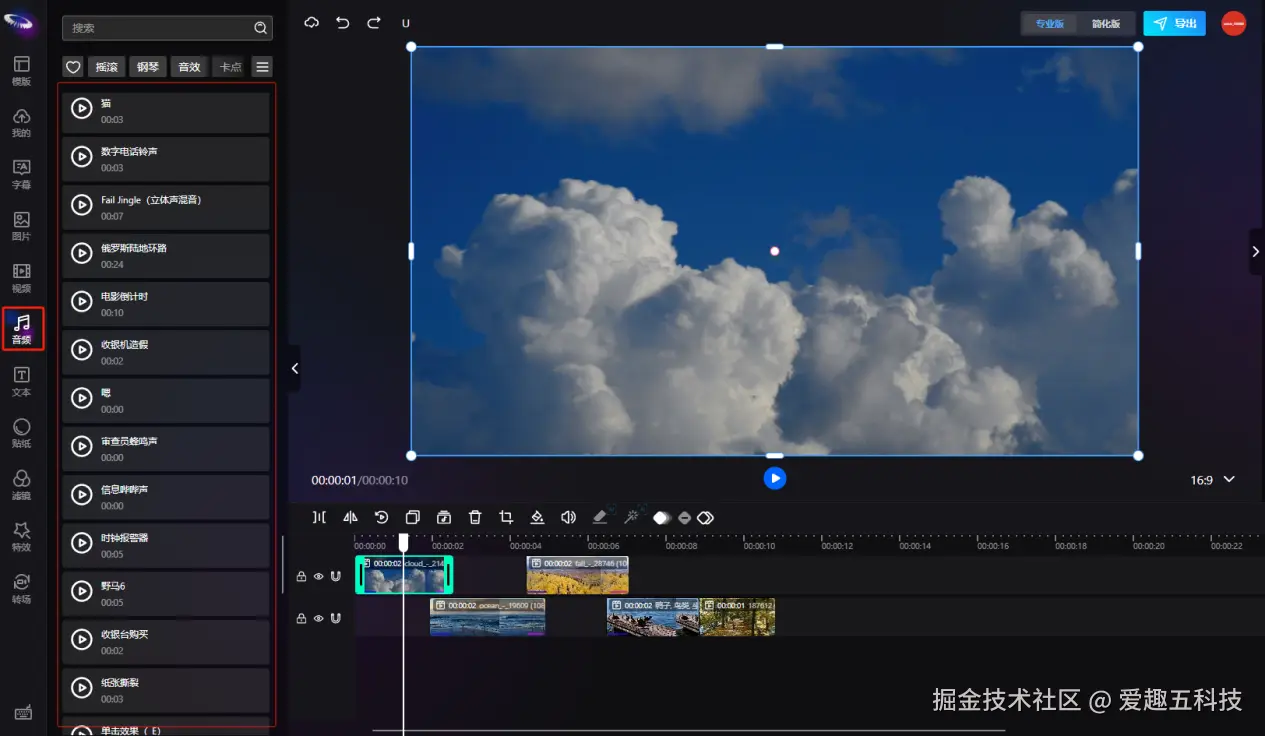Click the volume speaker icon in toolbar
This screenshot has width=1265, height=736.
568,517
